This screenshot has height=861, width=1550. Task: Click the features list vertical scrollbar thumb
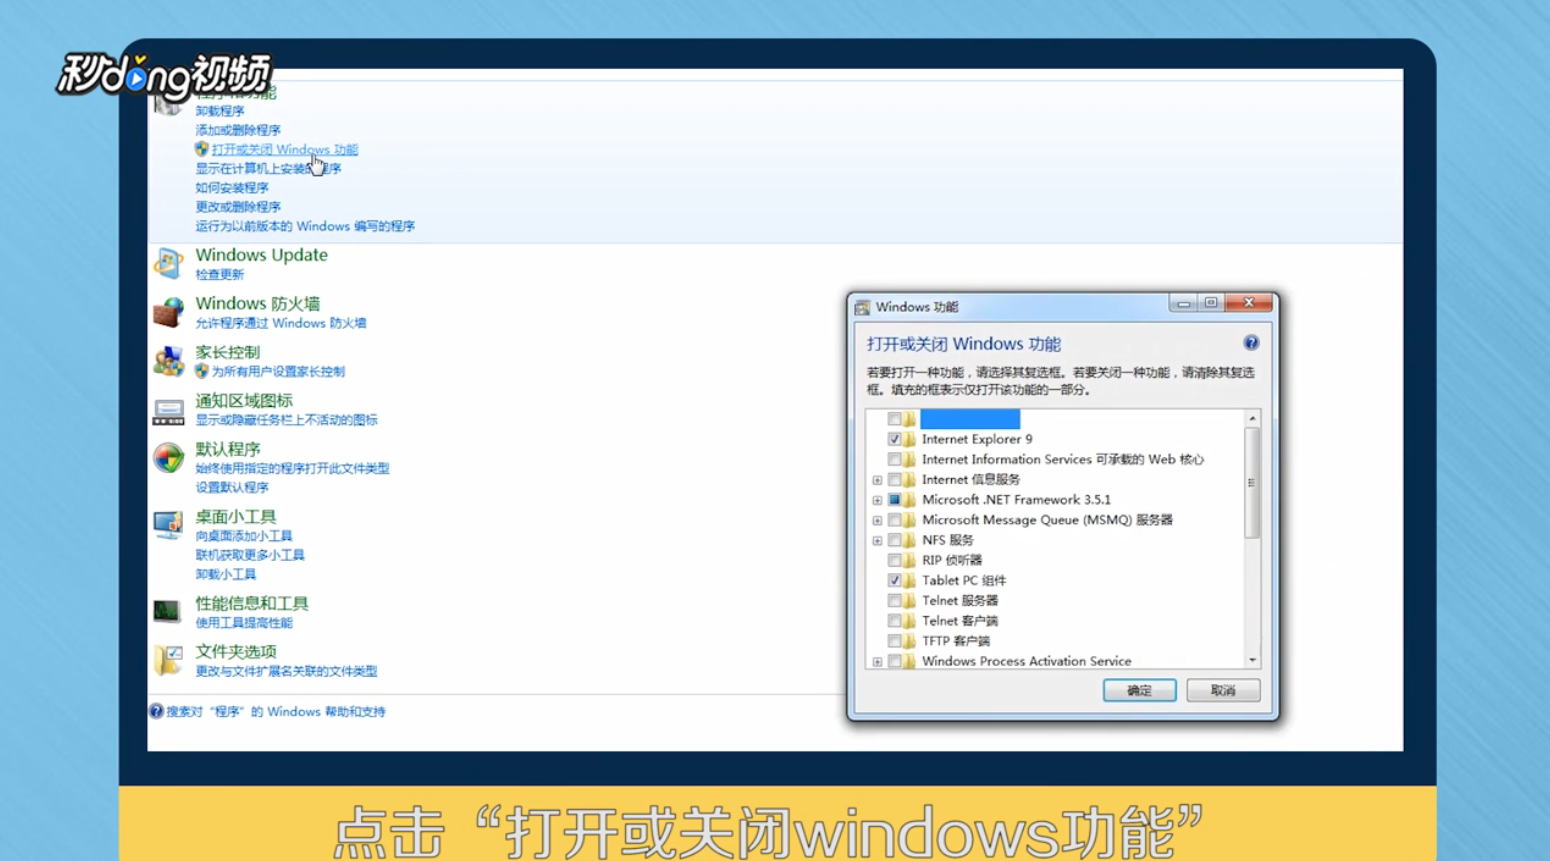coord(1252,483)
